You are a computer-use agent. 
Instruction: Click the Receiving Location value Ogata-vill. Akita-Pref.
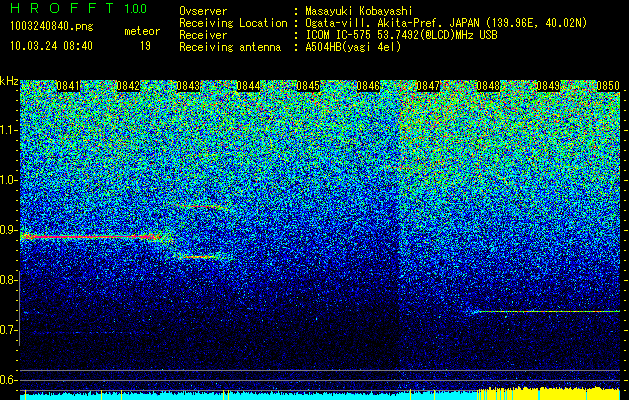[x=376, y=23]
